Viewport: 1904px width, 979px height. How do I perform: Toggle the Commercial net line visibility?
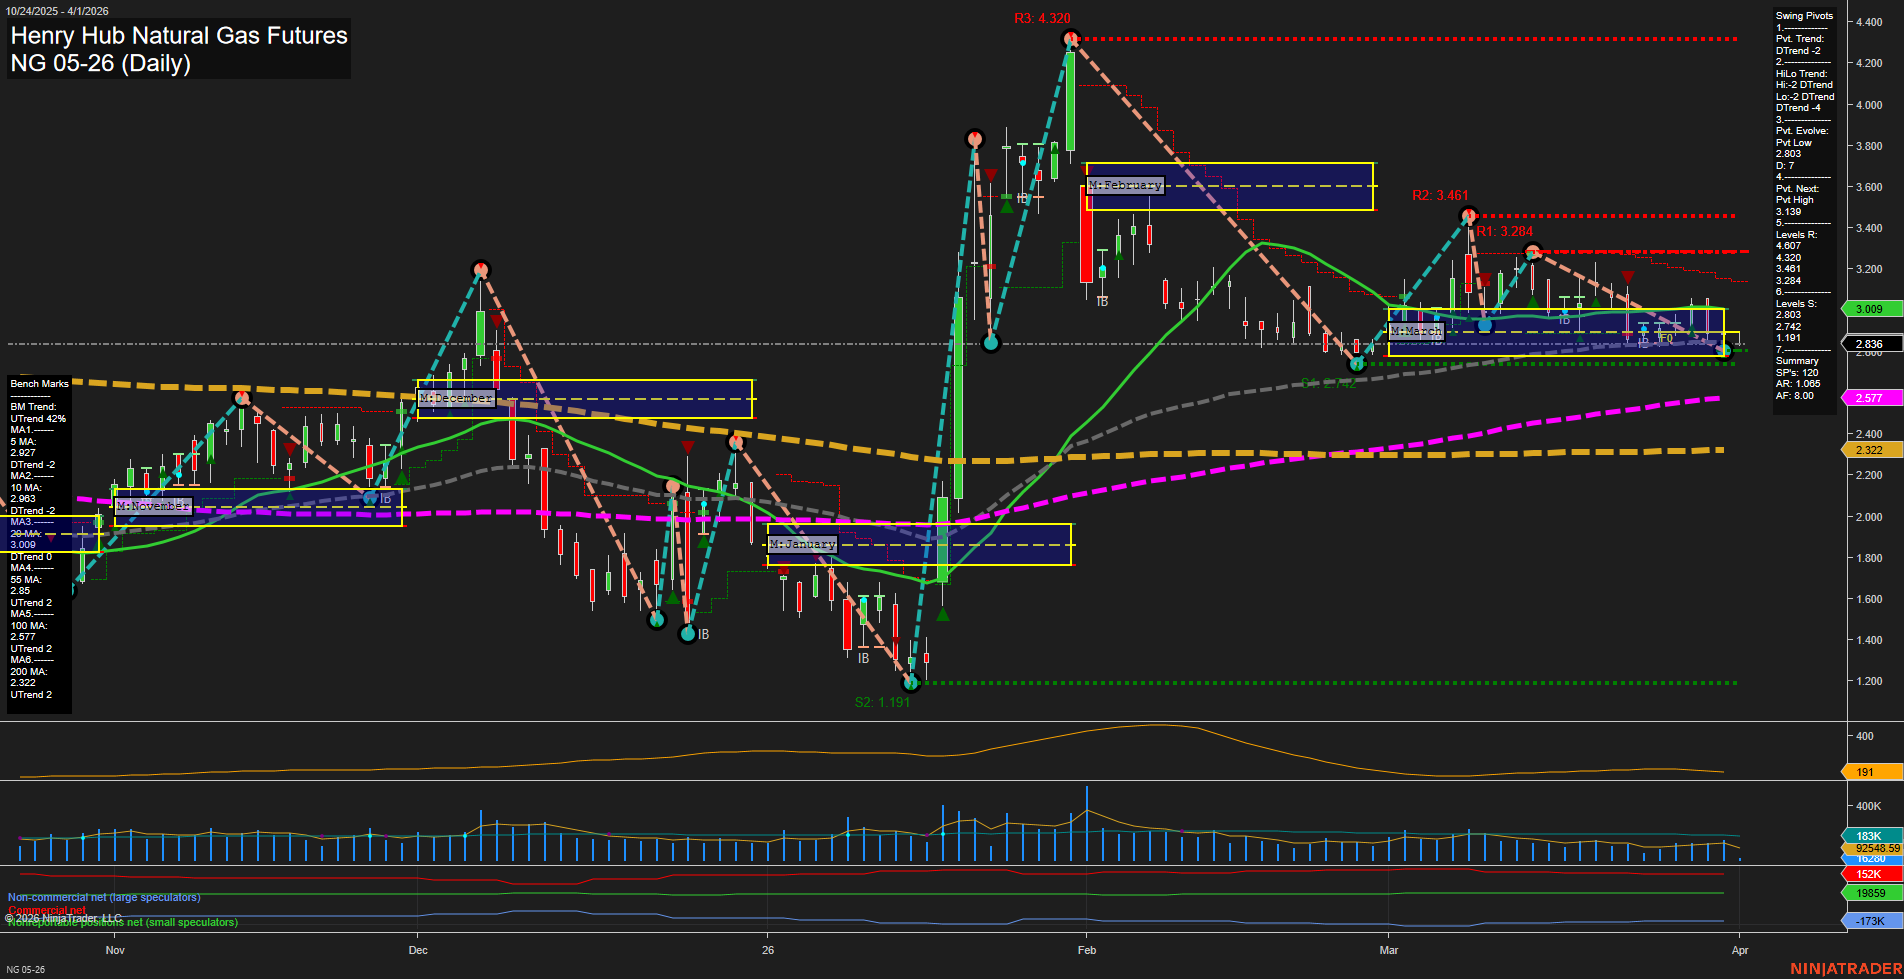[46, 910]
